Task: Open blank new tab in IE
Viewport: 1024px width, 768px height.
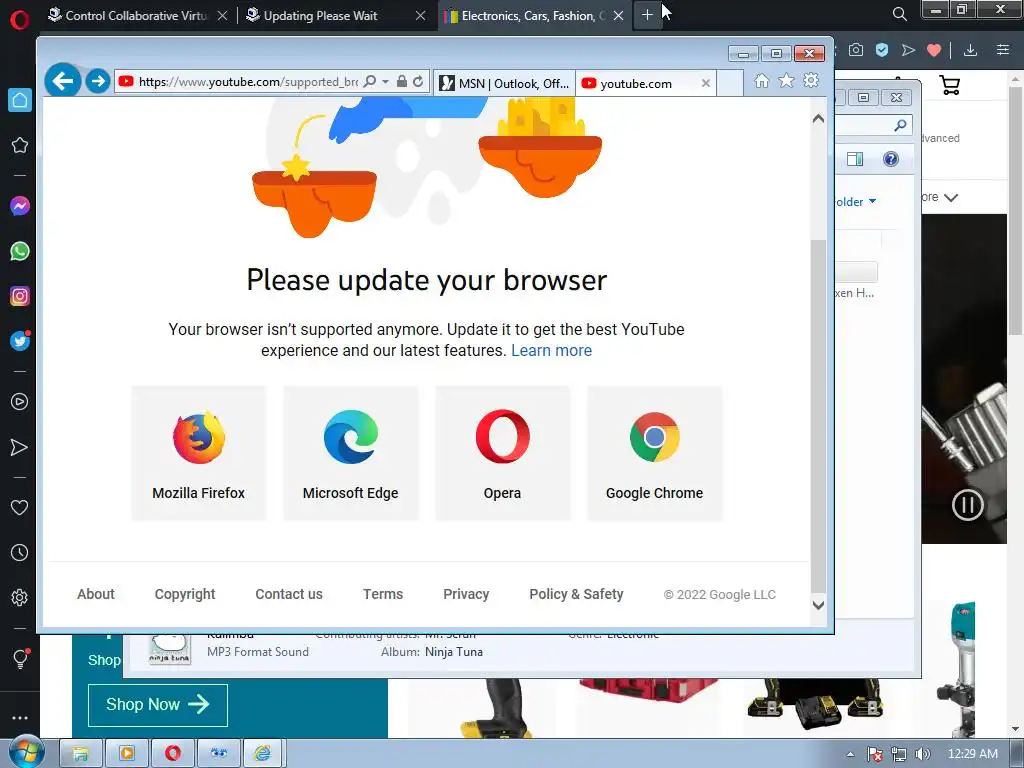Action: [x=729, y=83]
